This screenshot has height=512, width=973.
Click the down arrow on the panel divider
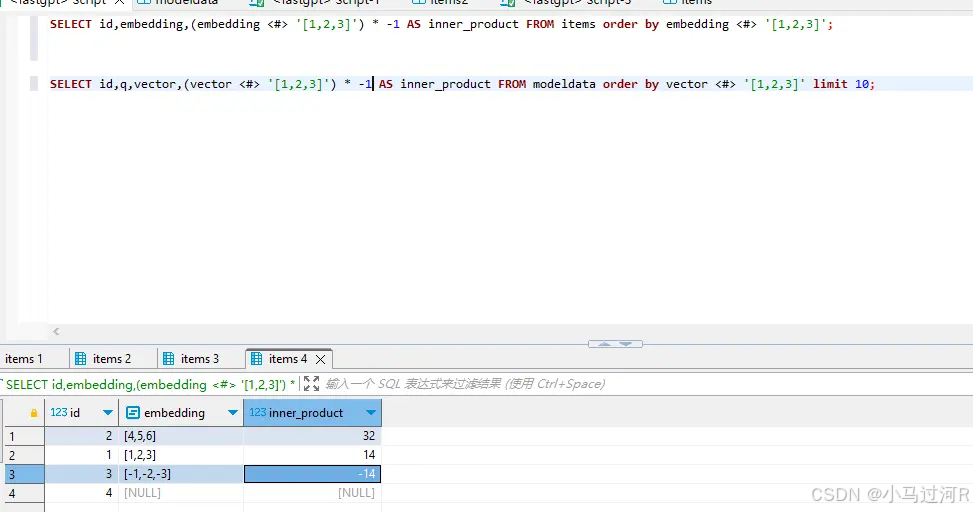click(626, 344)
